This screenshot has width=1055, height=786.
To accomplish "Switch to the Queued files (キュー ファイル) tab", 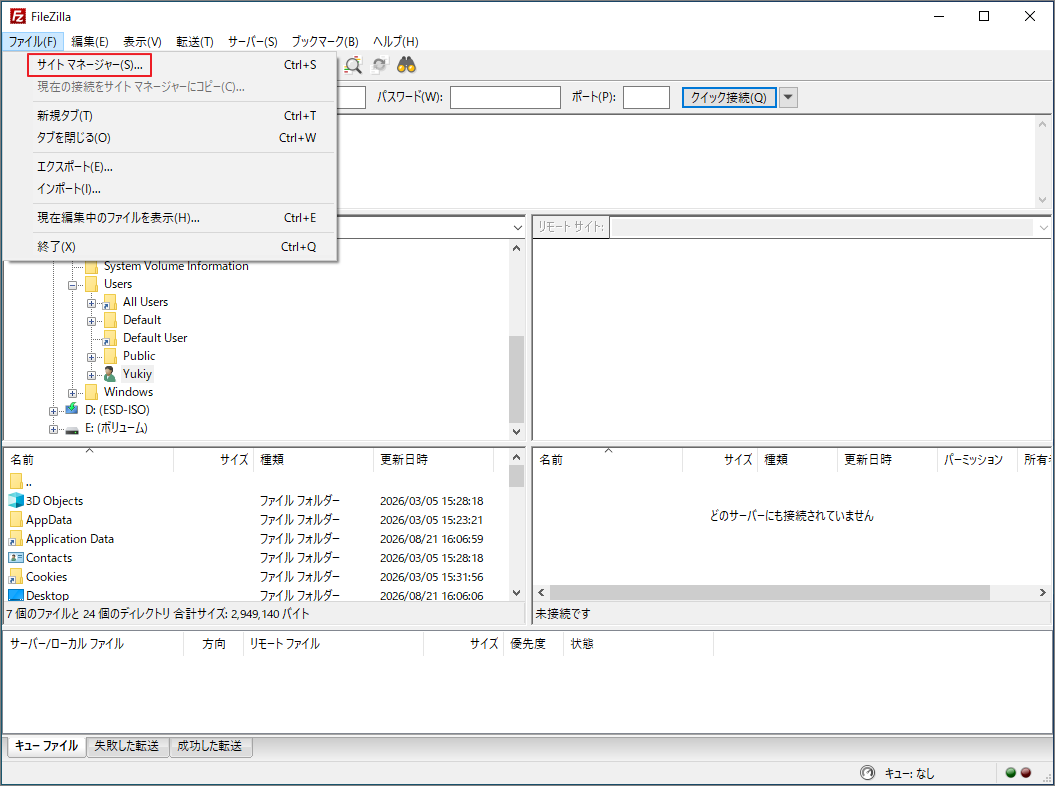I will (46, 746).
